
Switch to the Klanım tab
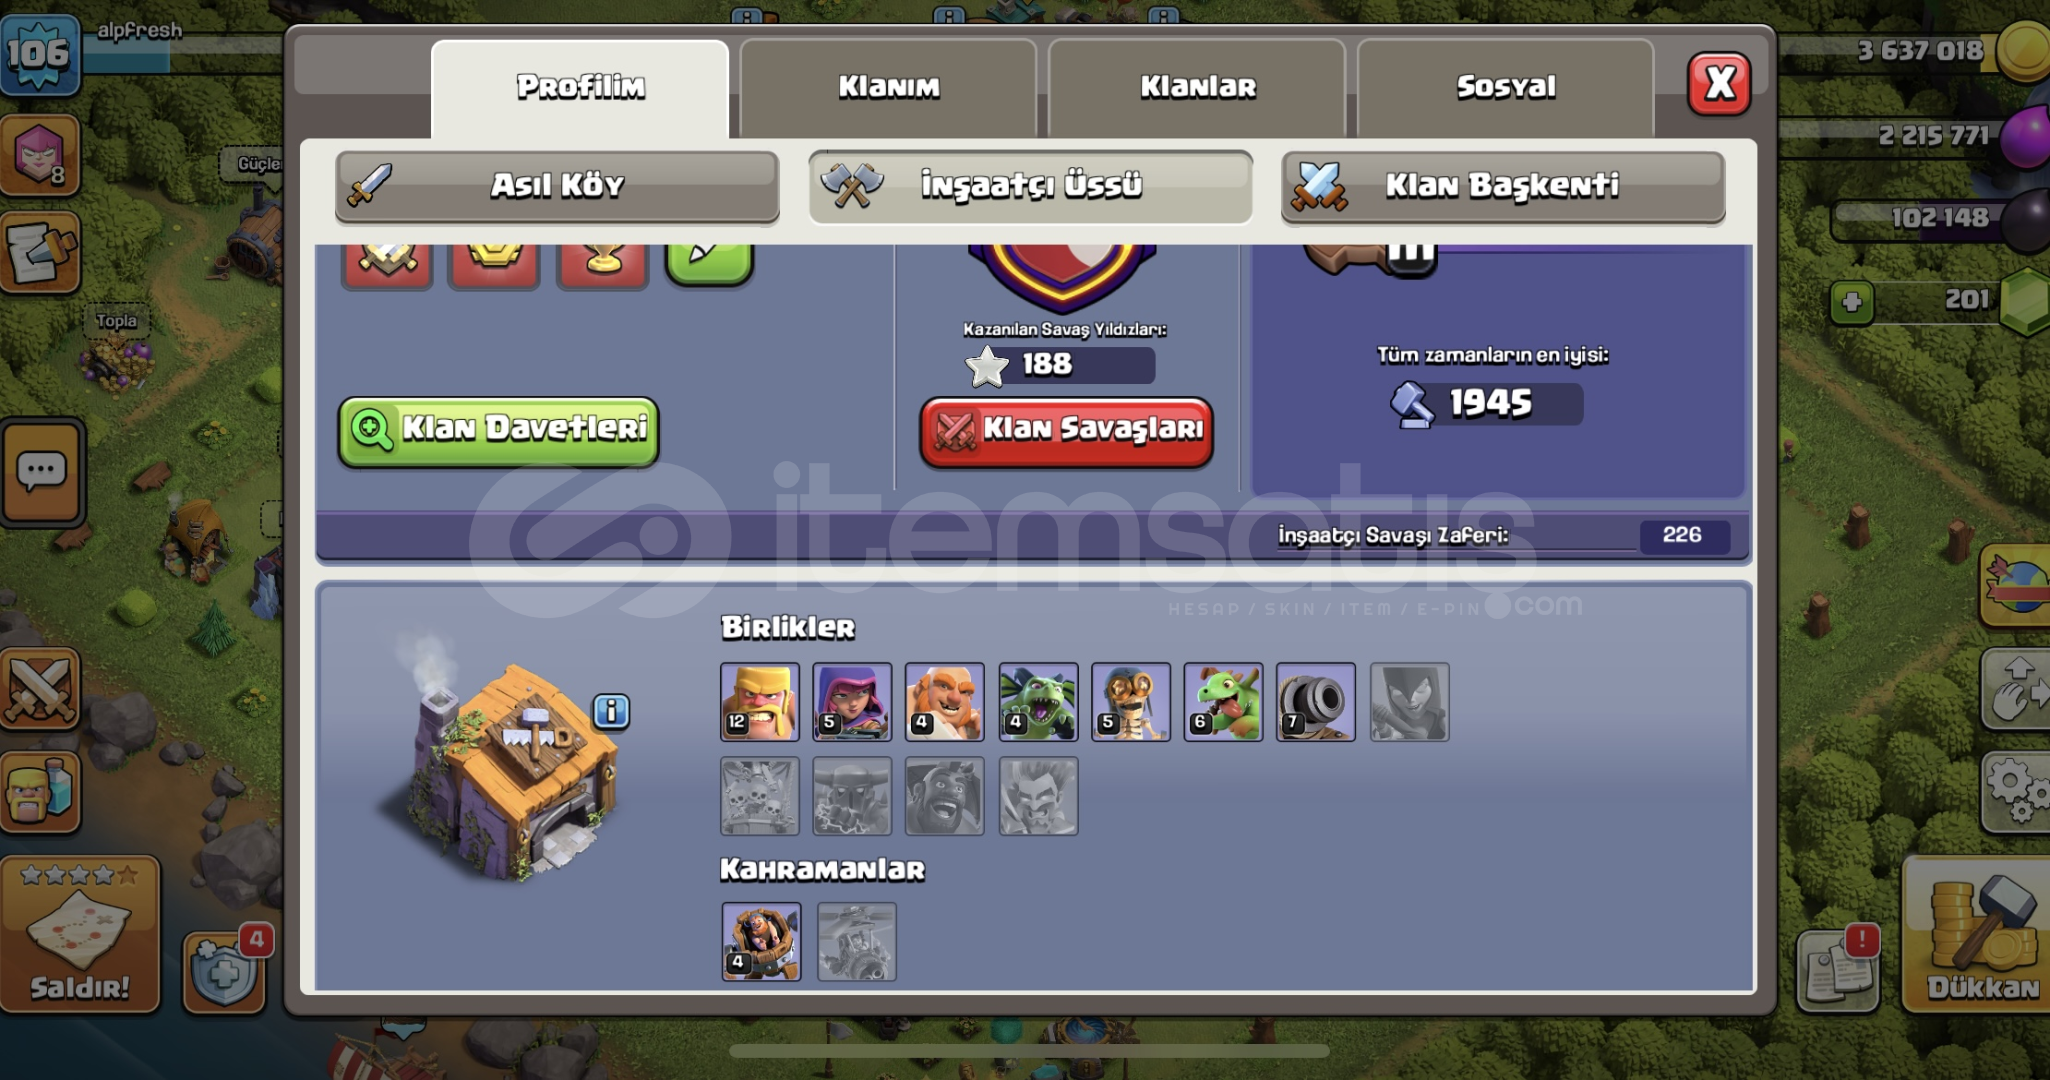(888, 88)
